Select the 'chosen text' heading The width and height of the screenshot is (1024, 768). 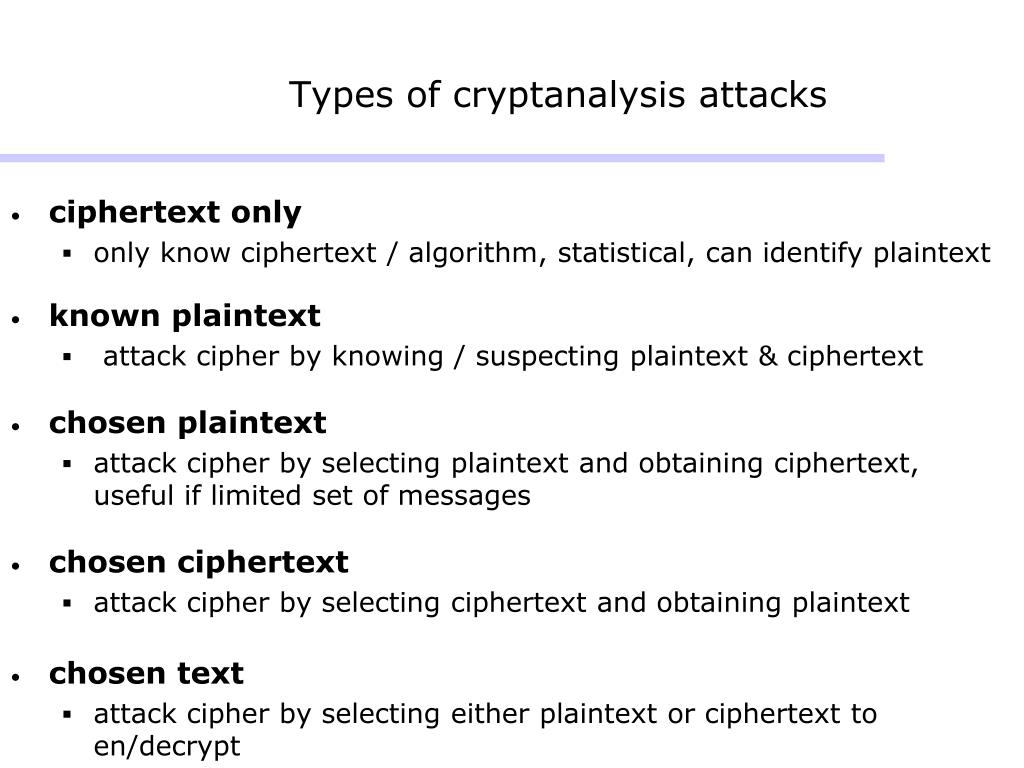146,673
